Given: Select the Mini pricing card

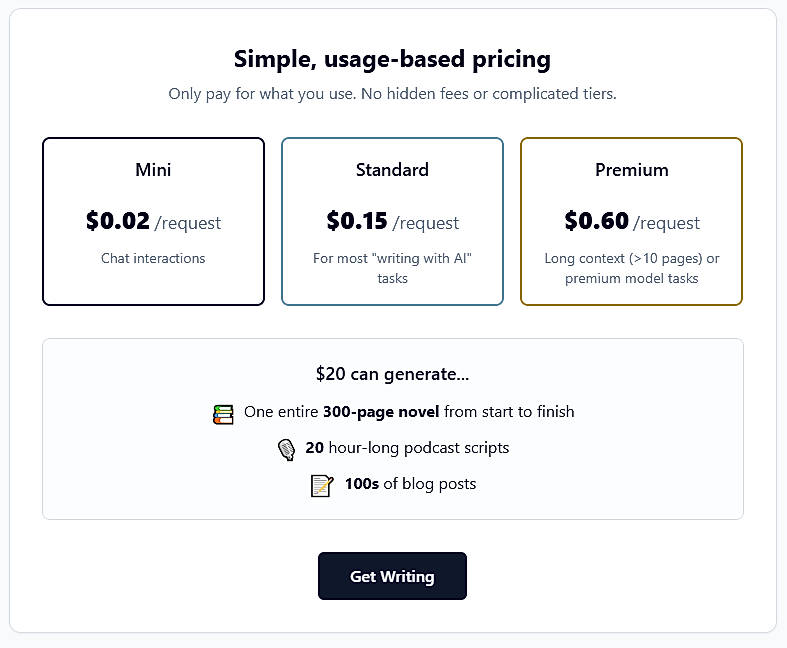Looking at the screenshot, I should click(x=153, y=290).
